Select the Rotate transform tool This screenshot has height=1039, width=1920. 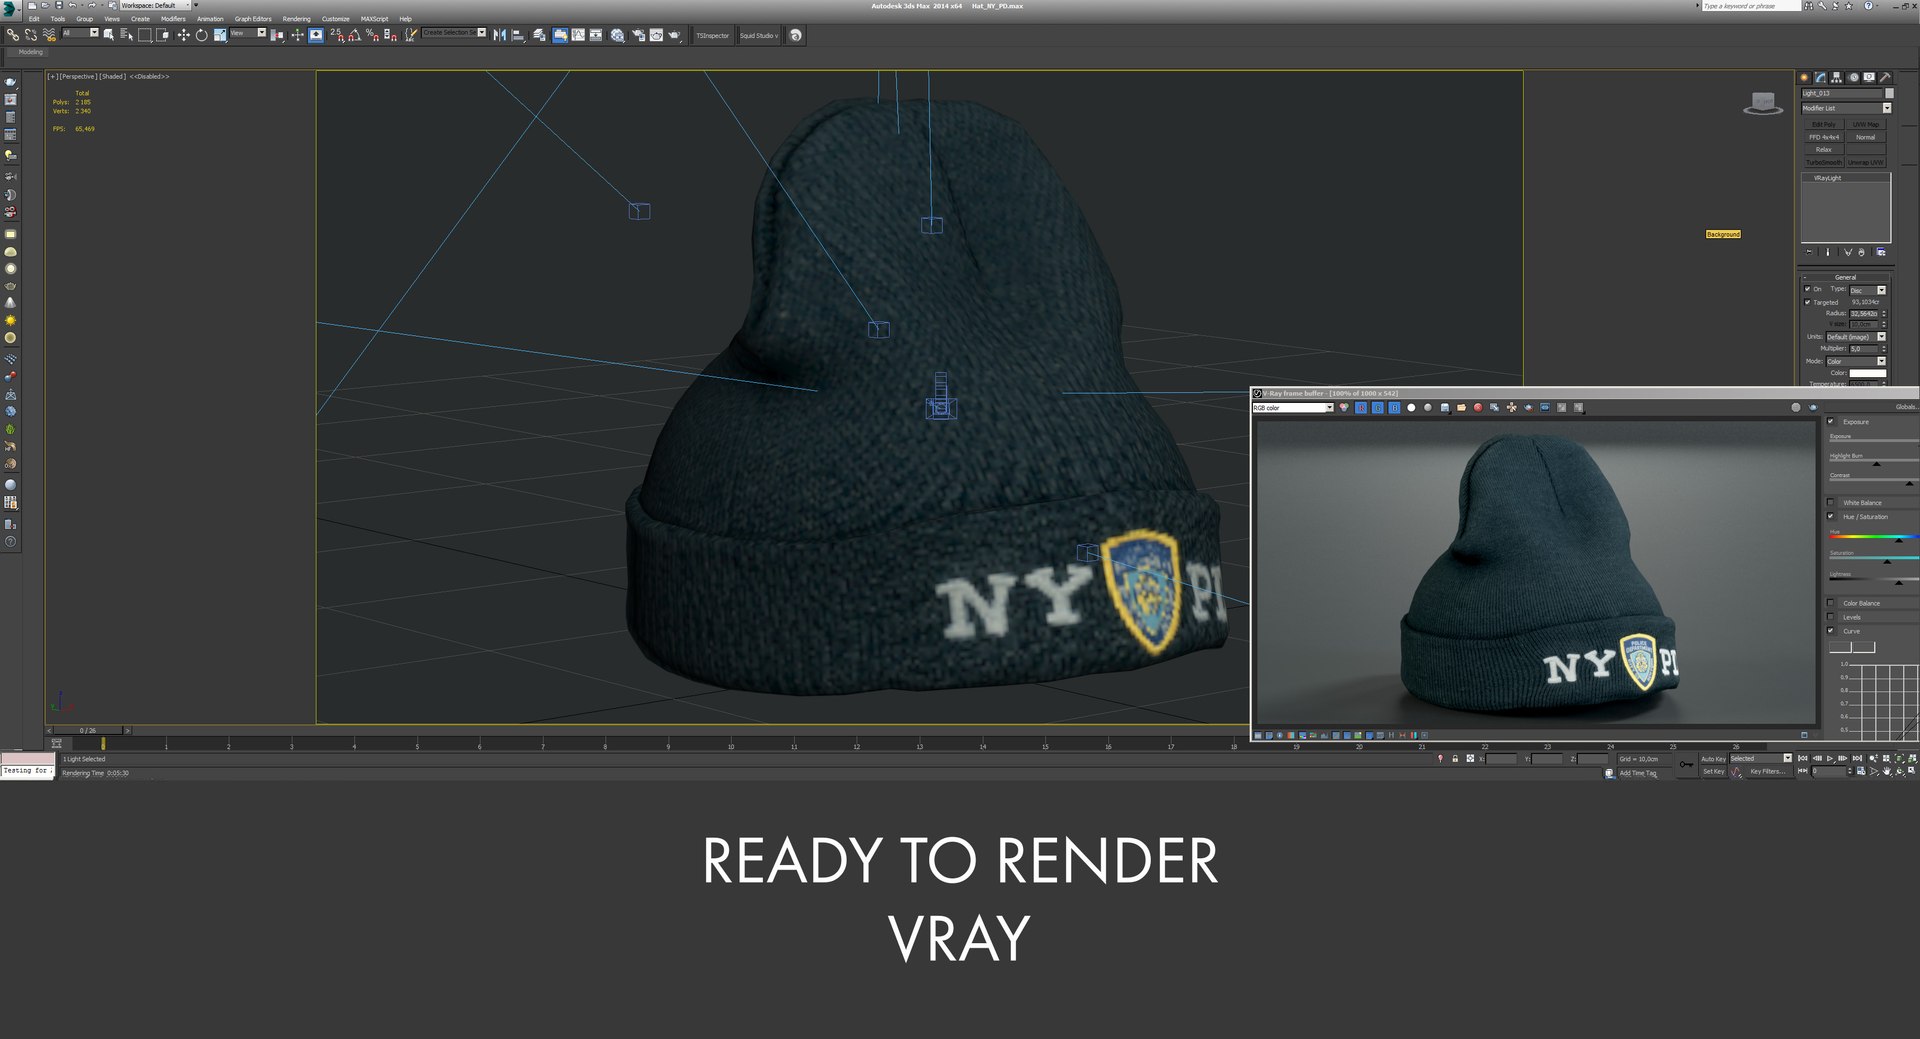(201, 35)
